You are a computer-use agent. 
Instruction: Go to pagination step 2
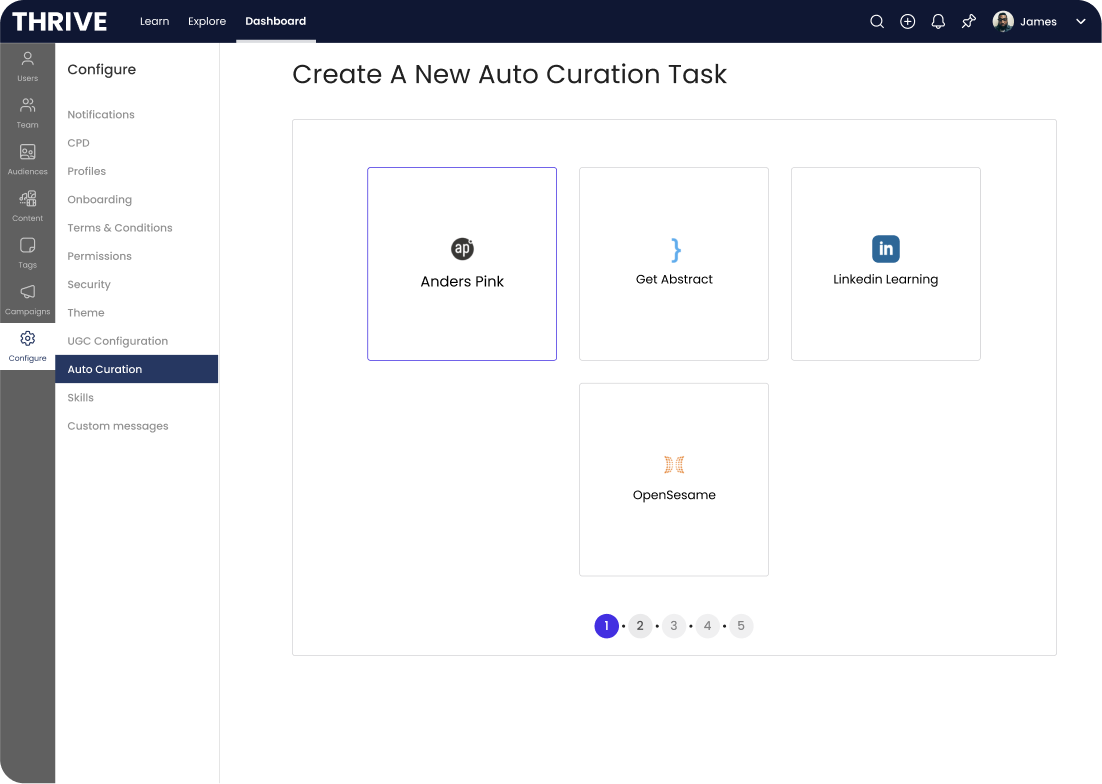tap(640, 626)
